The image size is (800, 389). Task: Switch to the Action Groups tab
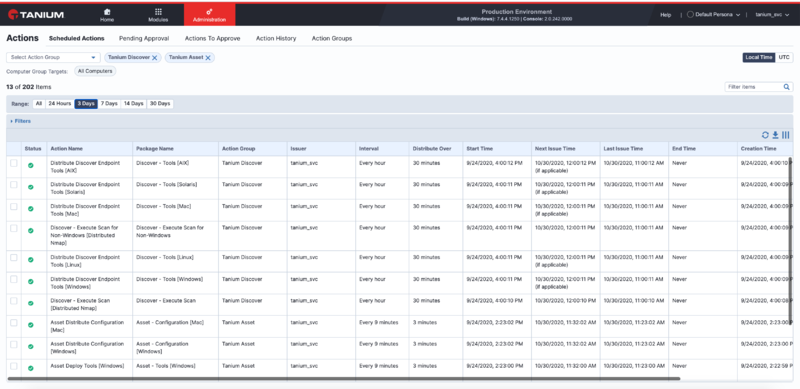tap(332, 38)
